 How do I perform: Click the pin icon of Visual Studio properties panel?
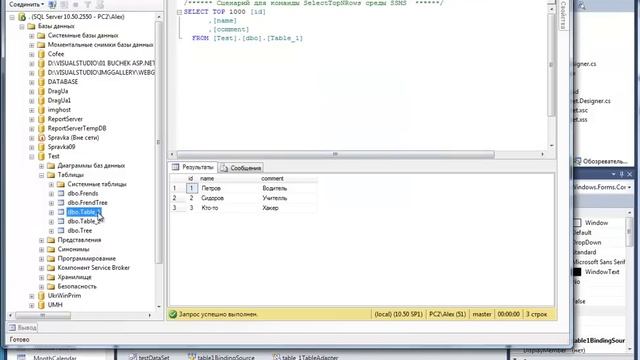[622, 174]
